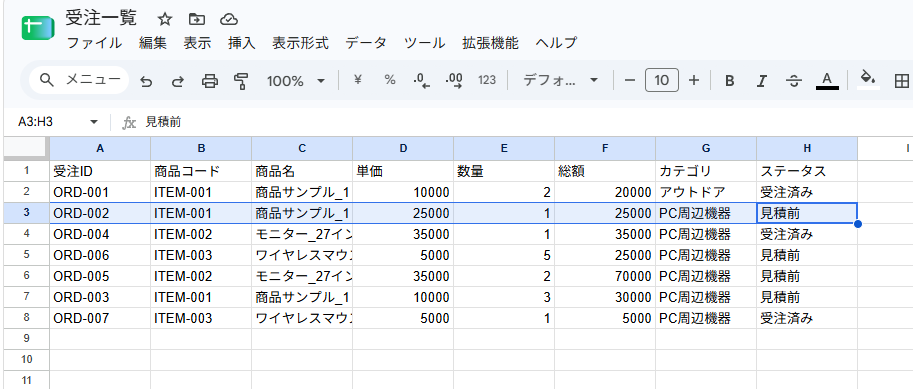This screenshot has width=913, height=389.
Task: Select column H header
Action: click(x=807, y=148)
